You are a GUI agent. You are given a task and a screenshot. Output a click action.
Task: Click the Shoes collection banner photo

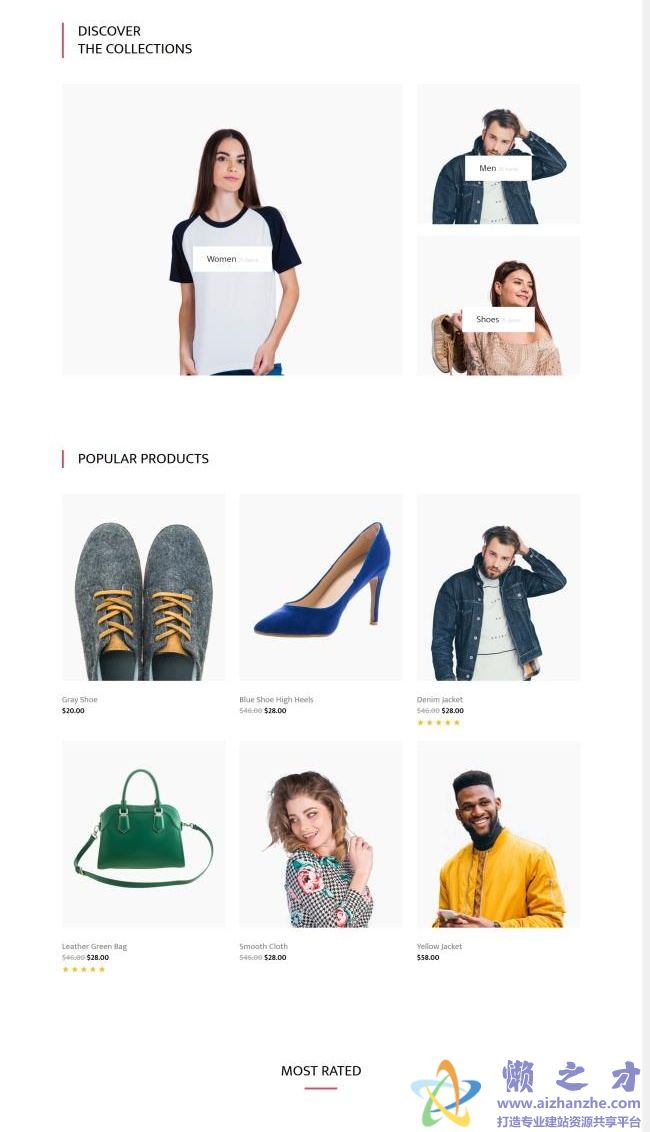(x=498, y=306)
